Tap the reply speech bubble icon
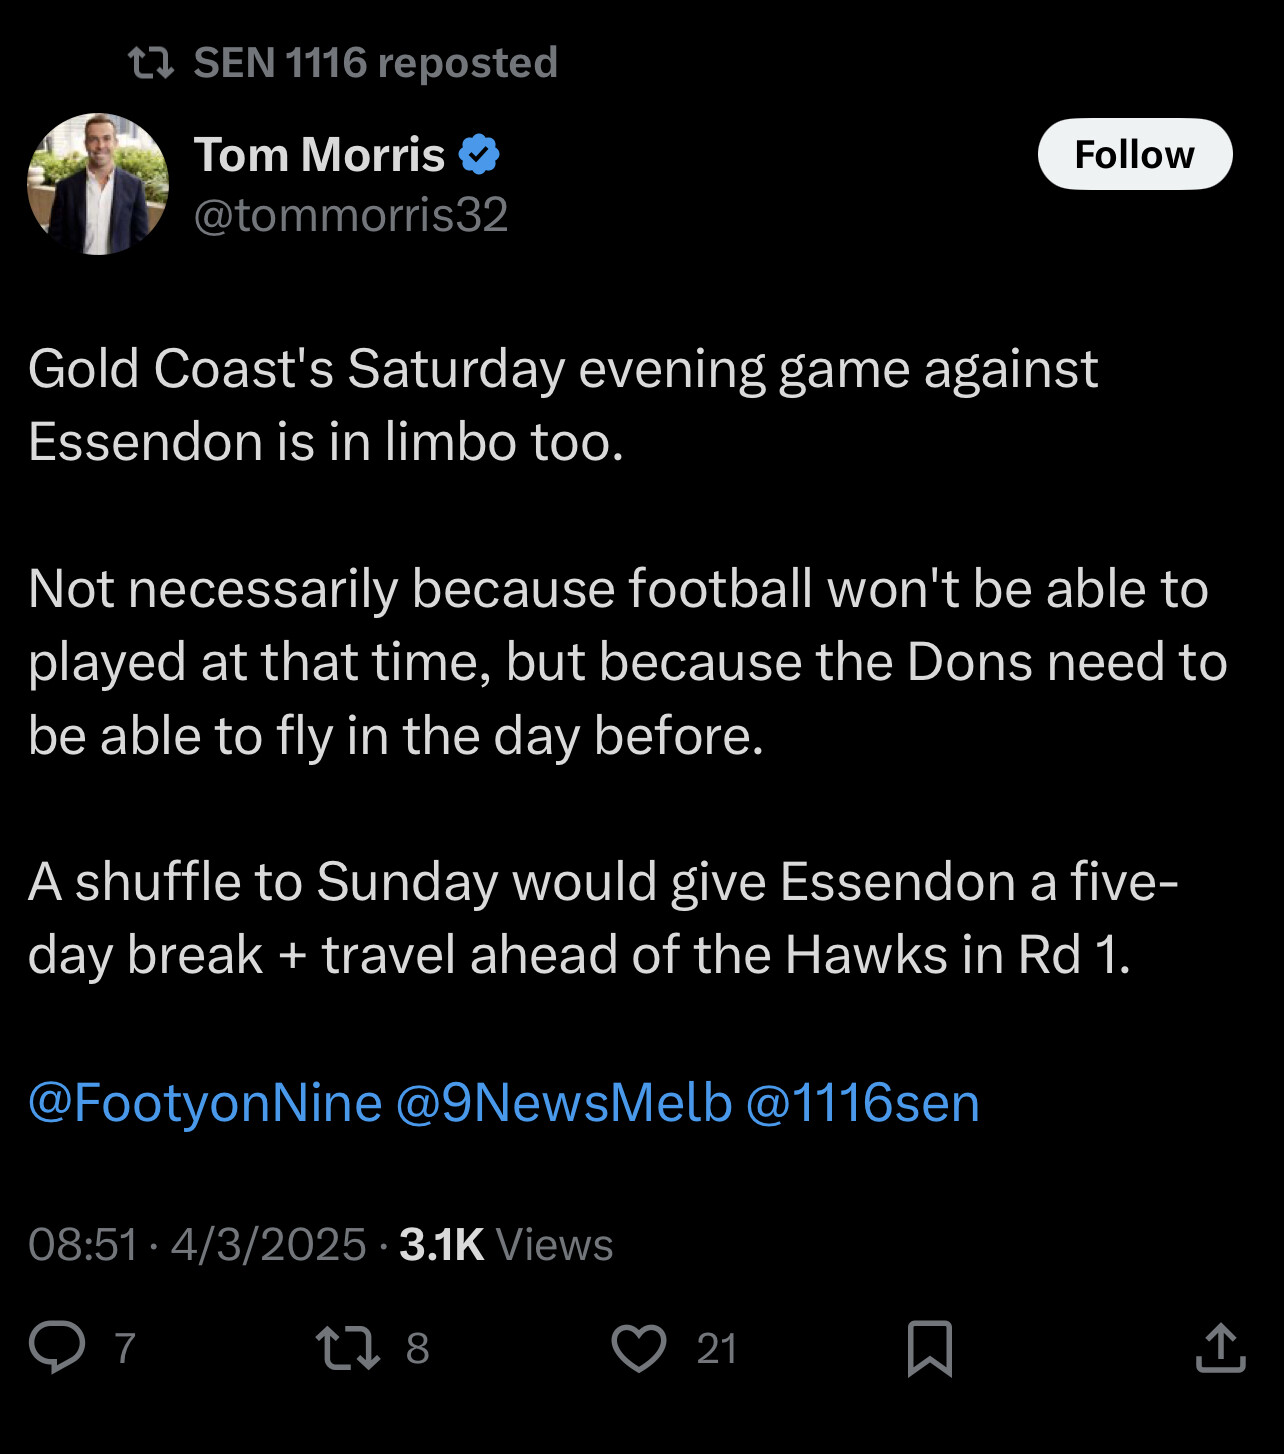The width and height of the screenshot is (1284, 1454). pos(57,1347)
